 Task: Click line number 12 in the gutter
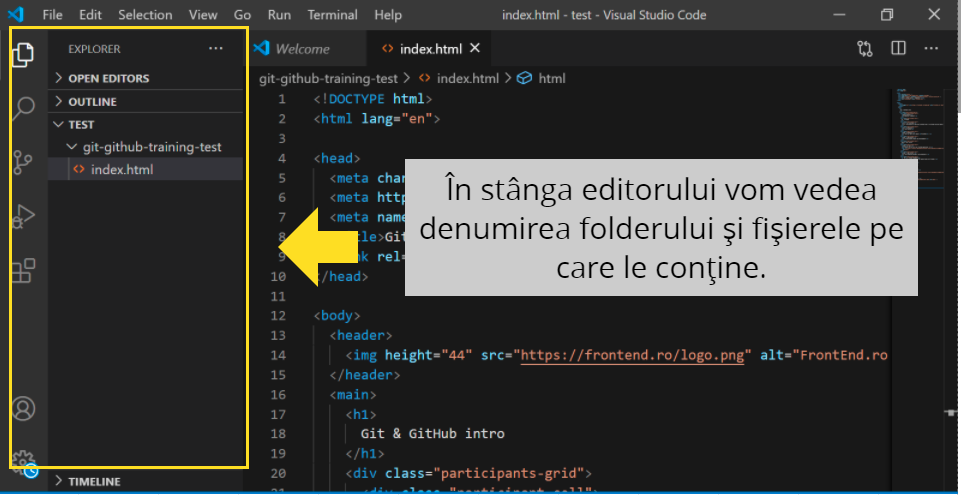click(278, 316)
